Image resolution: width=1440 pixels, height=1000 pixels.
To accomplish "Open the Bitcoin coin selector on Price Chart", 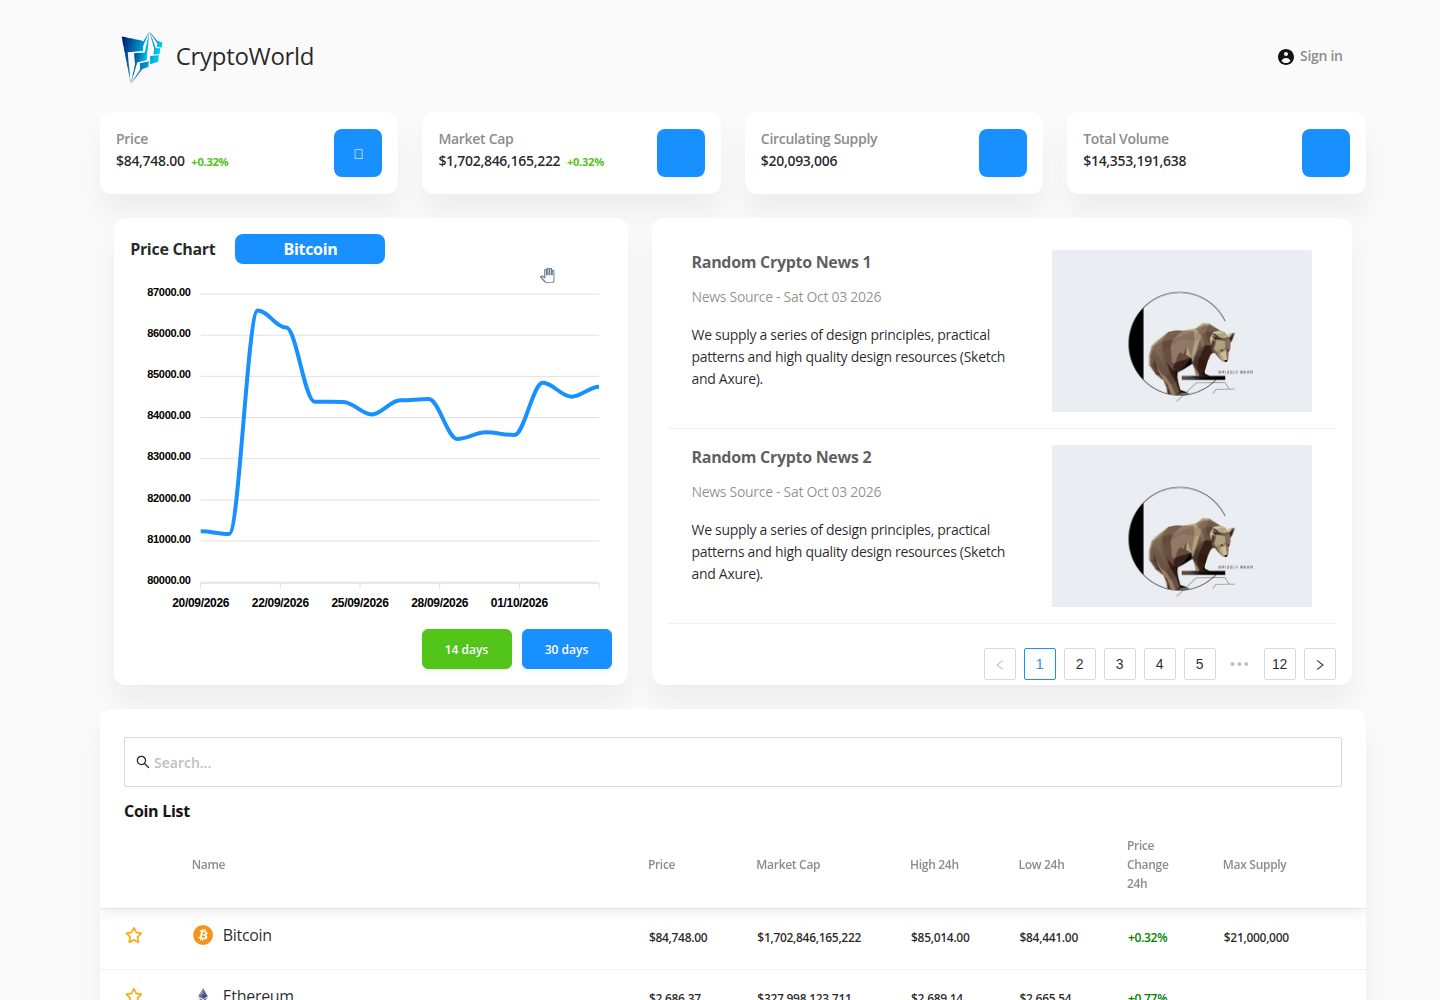I will tap(310, 249).
